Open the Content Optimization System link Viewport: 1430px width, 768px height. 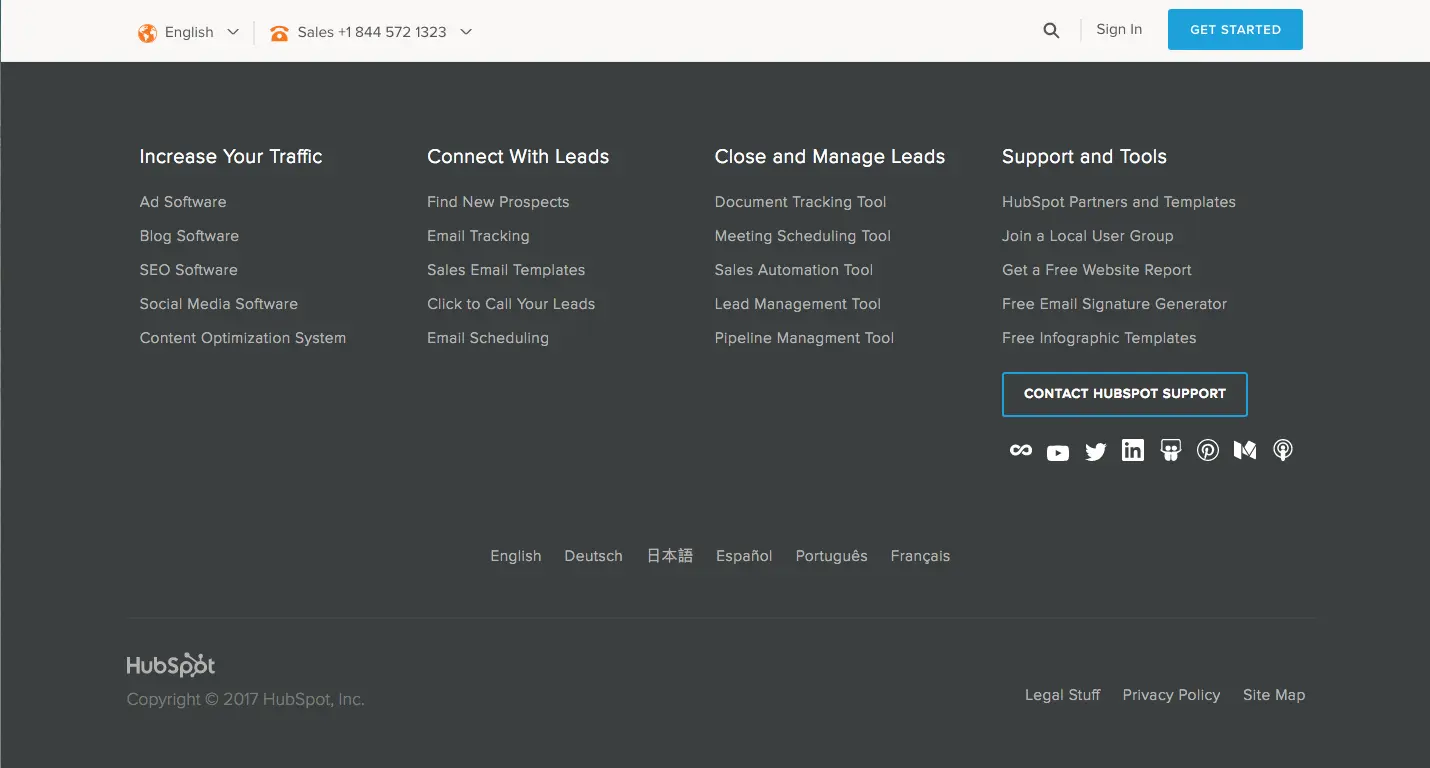(243, 338)
